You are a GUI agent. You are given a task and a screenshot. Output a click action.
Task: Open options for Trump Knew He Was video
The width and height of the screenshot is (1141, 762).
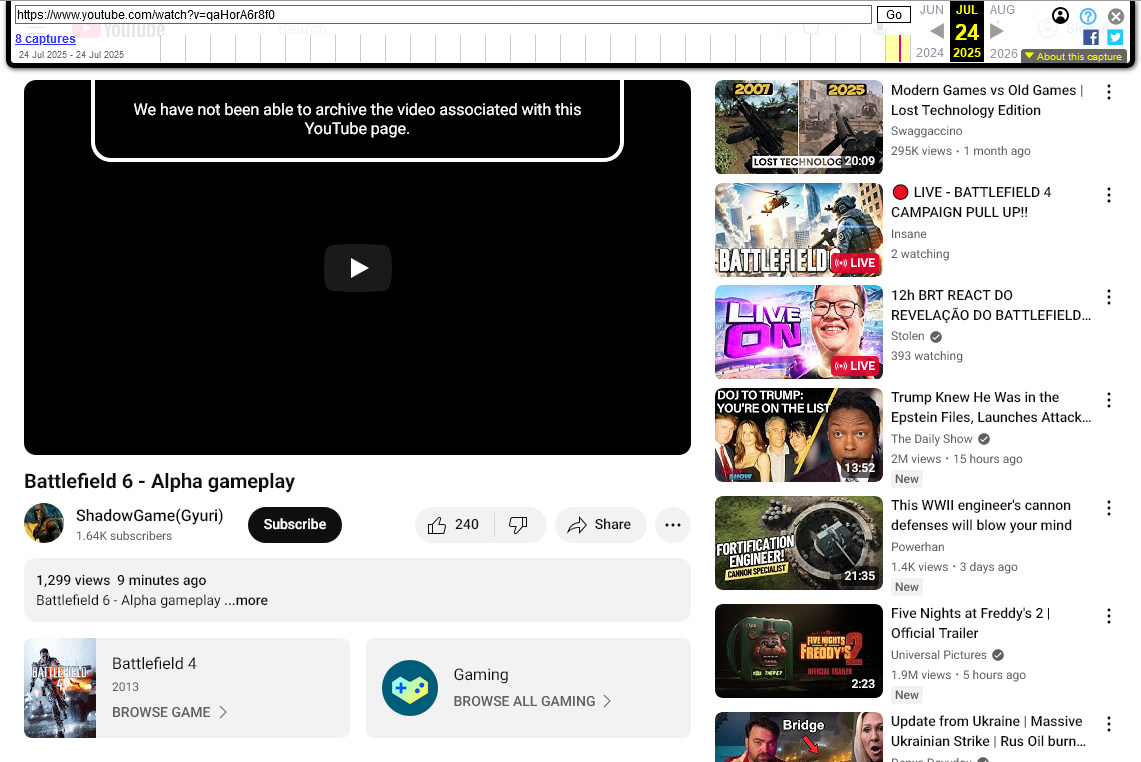coord(1108,400)
